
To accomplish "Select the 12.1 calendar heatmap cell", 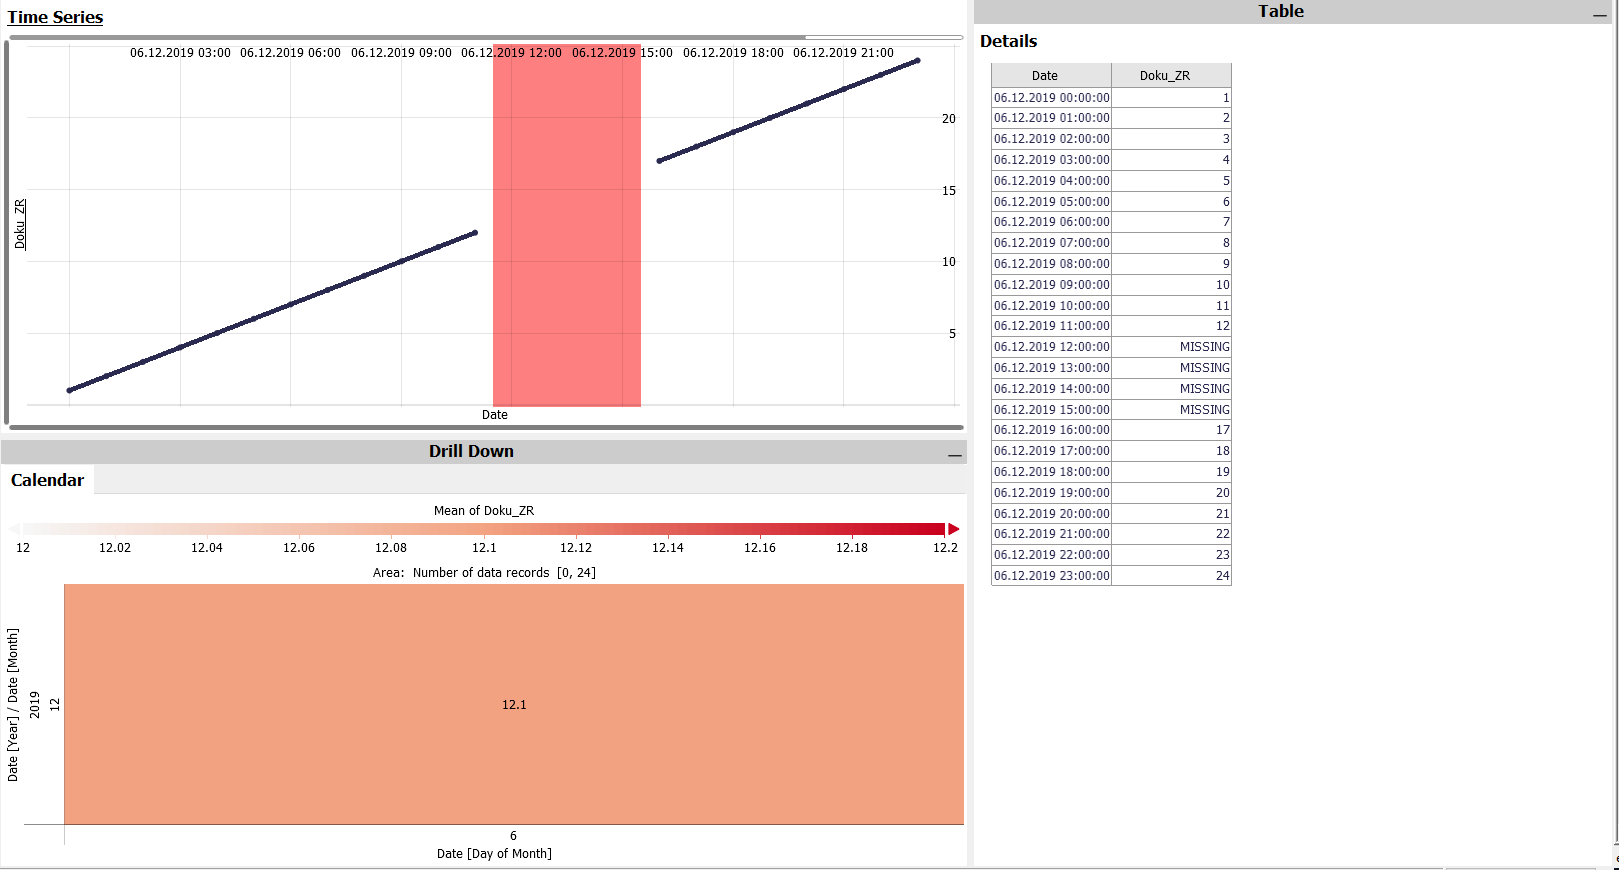I will point(513,704).
